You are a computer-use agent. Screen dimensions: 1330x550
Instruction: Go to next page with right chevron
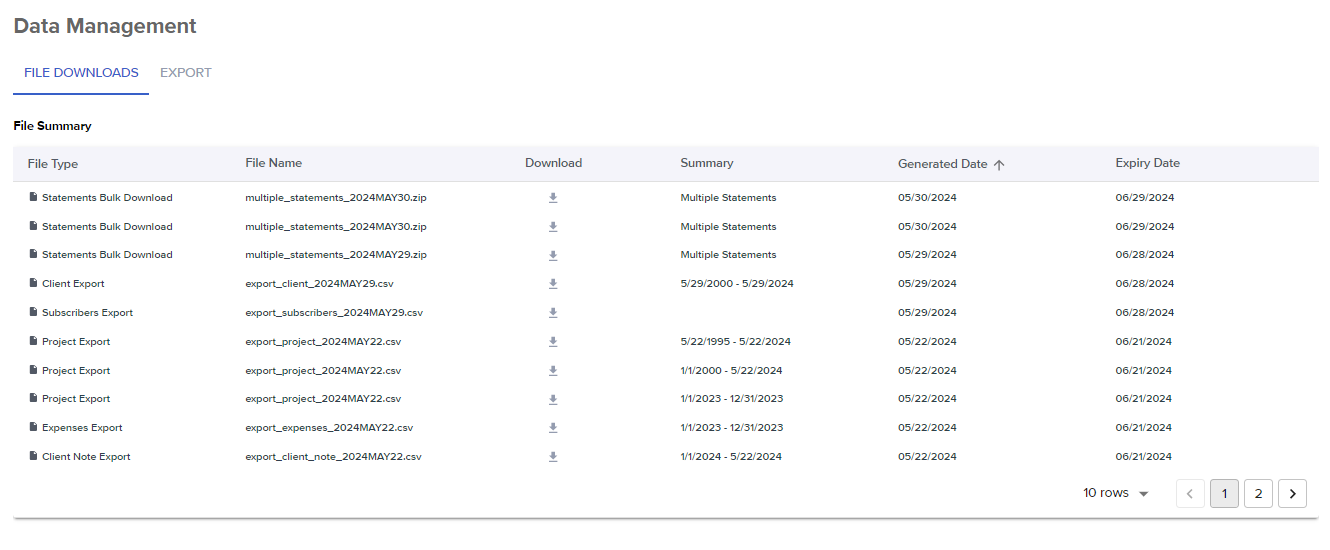coord(1292,493)
